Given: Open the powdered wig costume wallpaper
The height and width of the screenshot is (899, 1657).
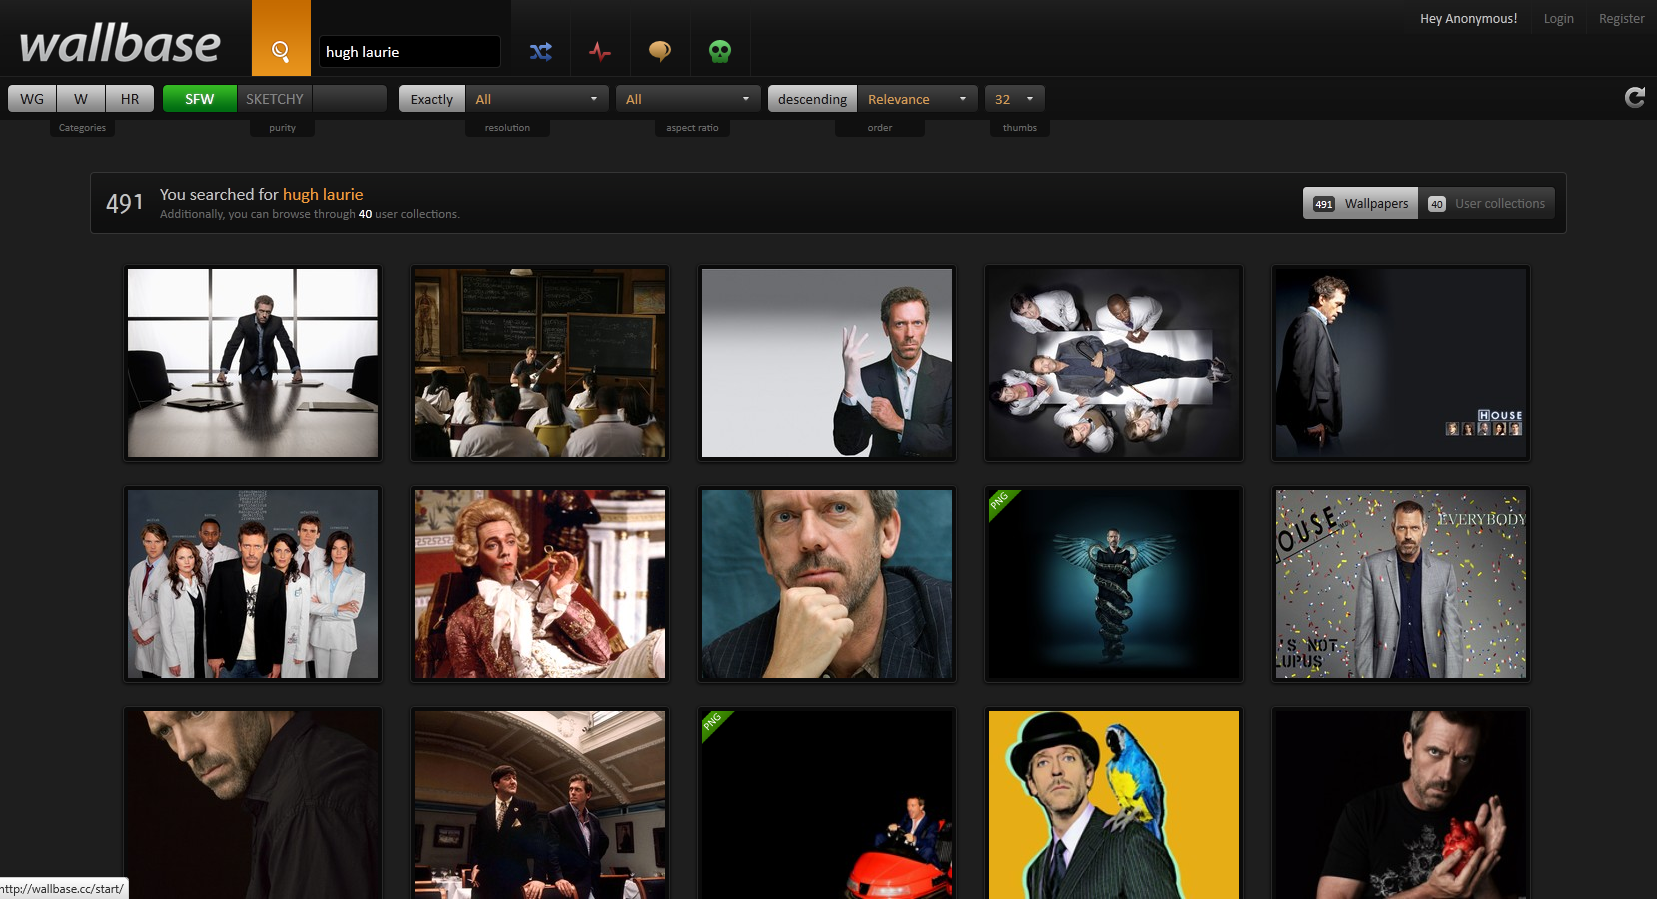Looking at the screenshot, I should pos(540,584).
